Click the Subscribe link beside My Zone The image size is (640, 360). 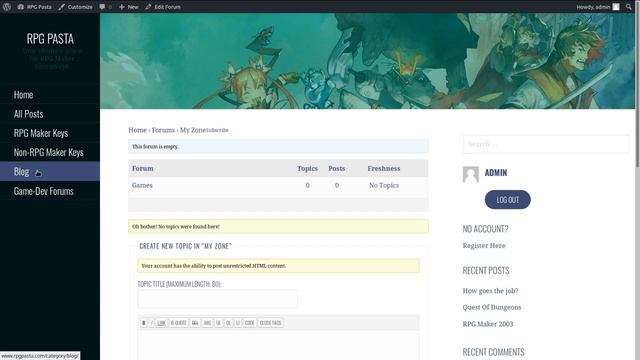217,130
